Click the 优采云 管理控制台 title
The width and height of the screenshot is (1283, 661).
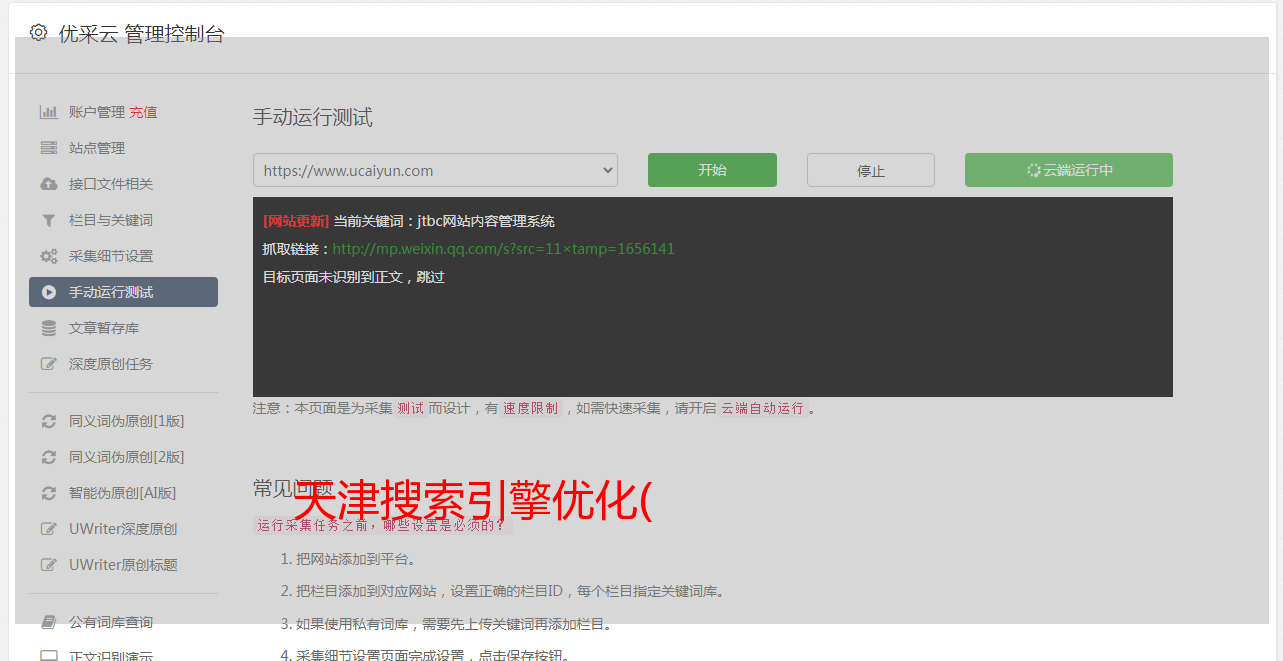pyautogui.click(x=141, y=33)
